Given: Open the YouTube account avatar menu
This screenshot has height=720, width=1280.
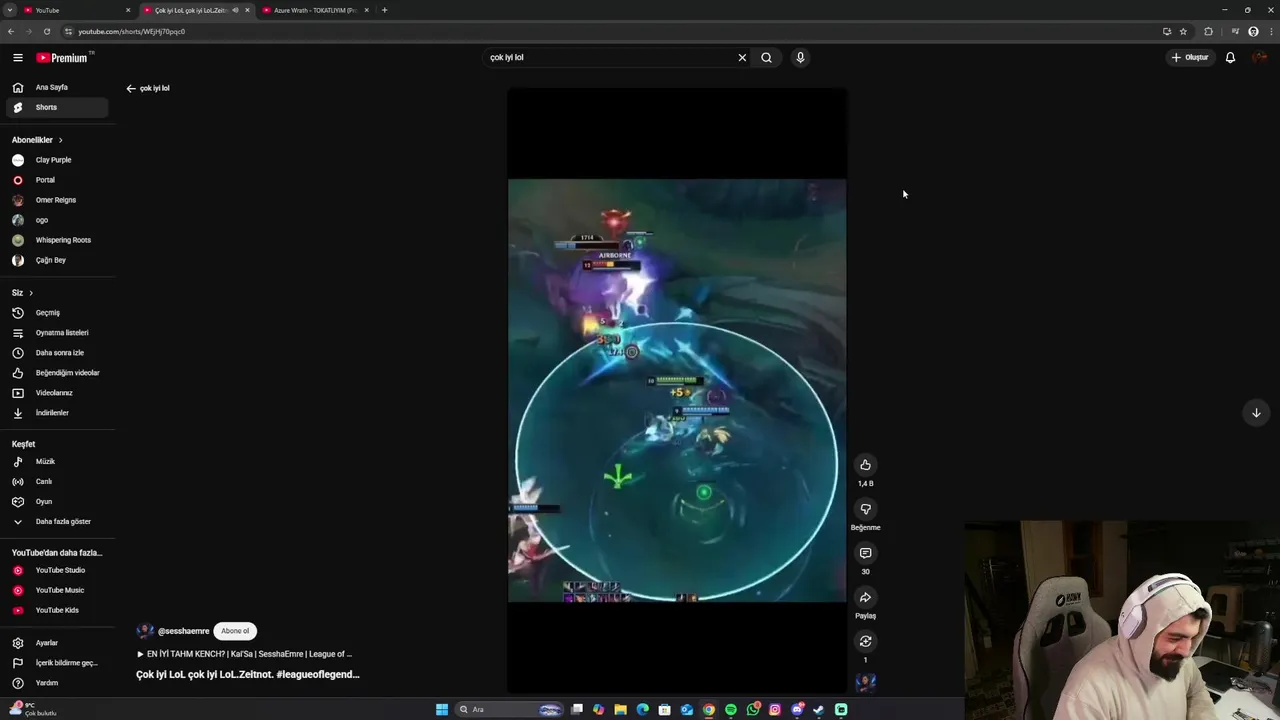Looking at the screenshot, I should (1259, 57).
